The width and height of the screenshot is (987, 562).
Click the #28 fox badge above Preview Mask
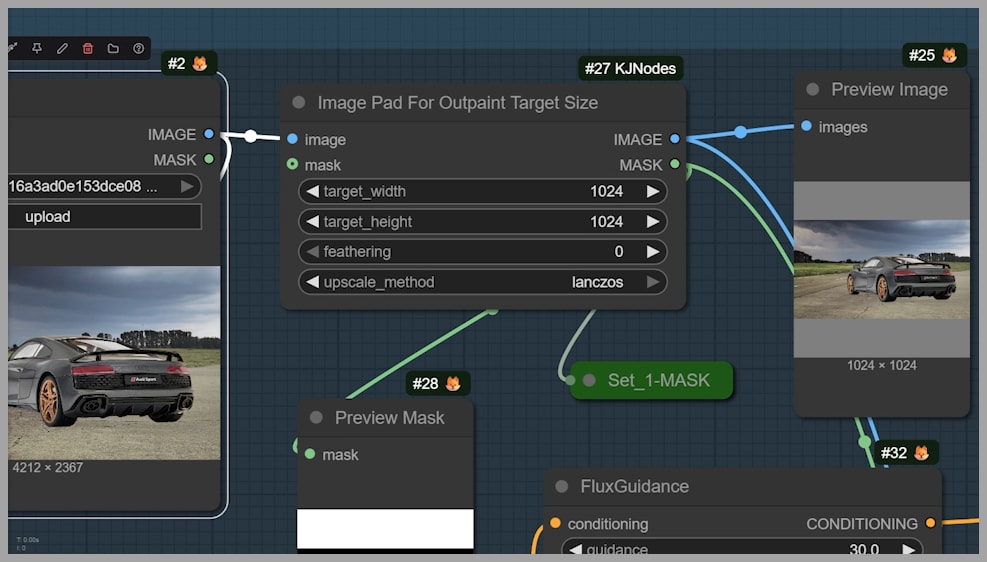438,384
